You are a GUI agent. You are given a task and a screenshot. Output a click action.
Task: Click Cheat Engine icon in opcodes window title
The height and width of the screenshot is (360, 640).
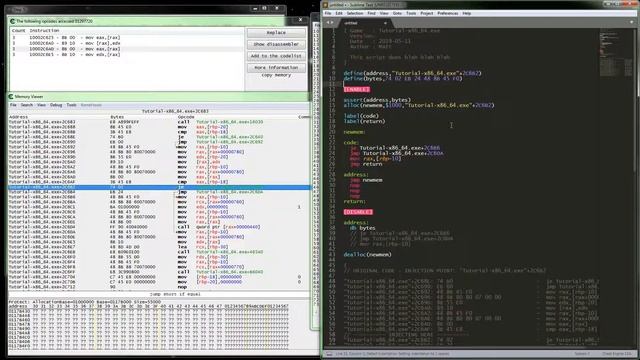12,21
